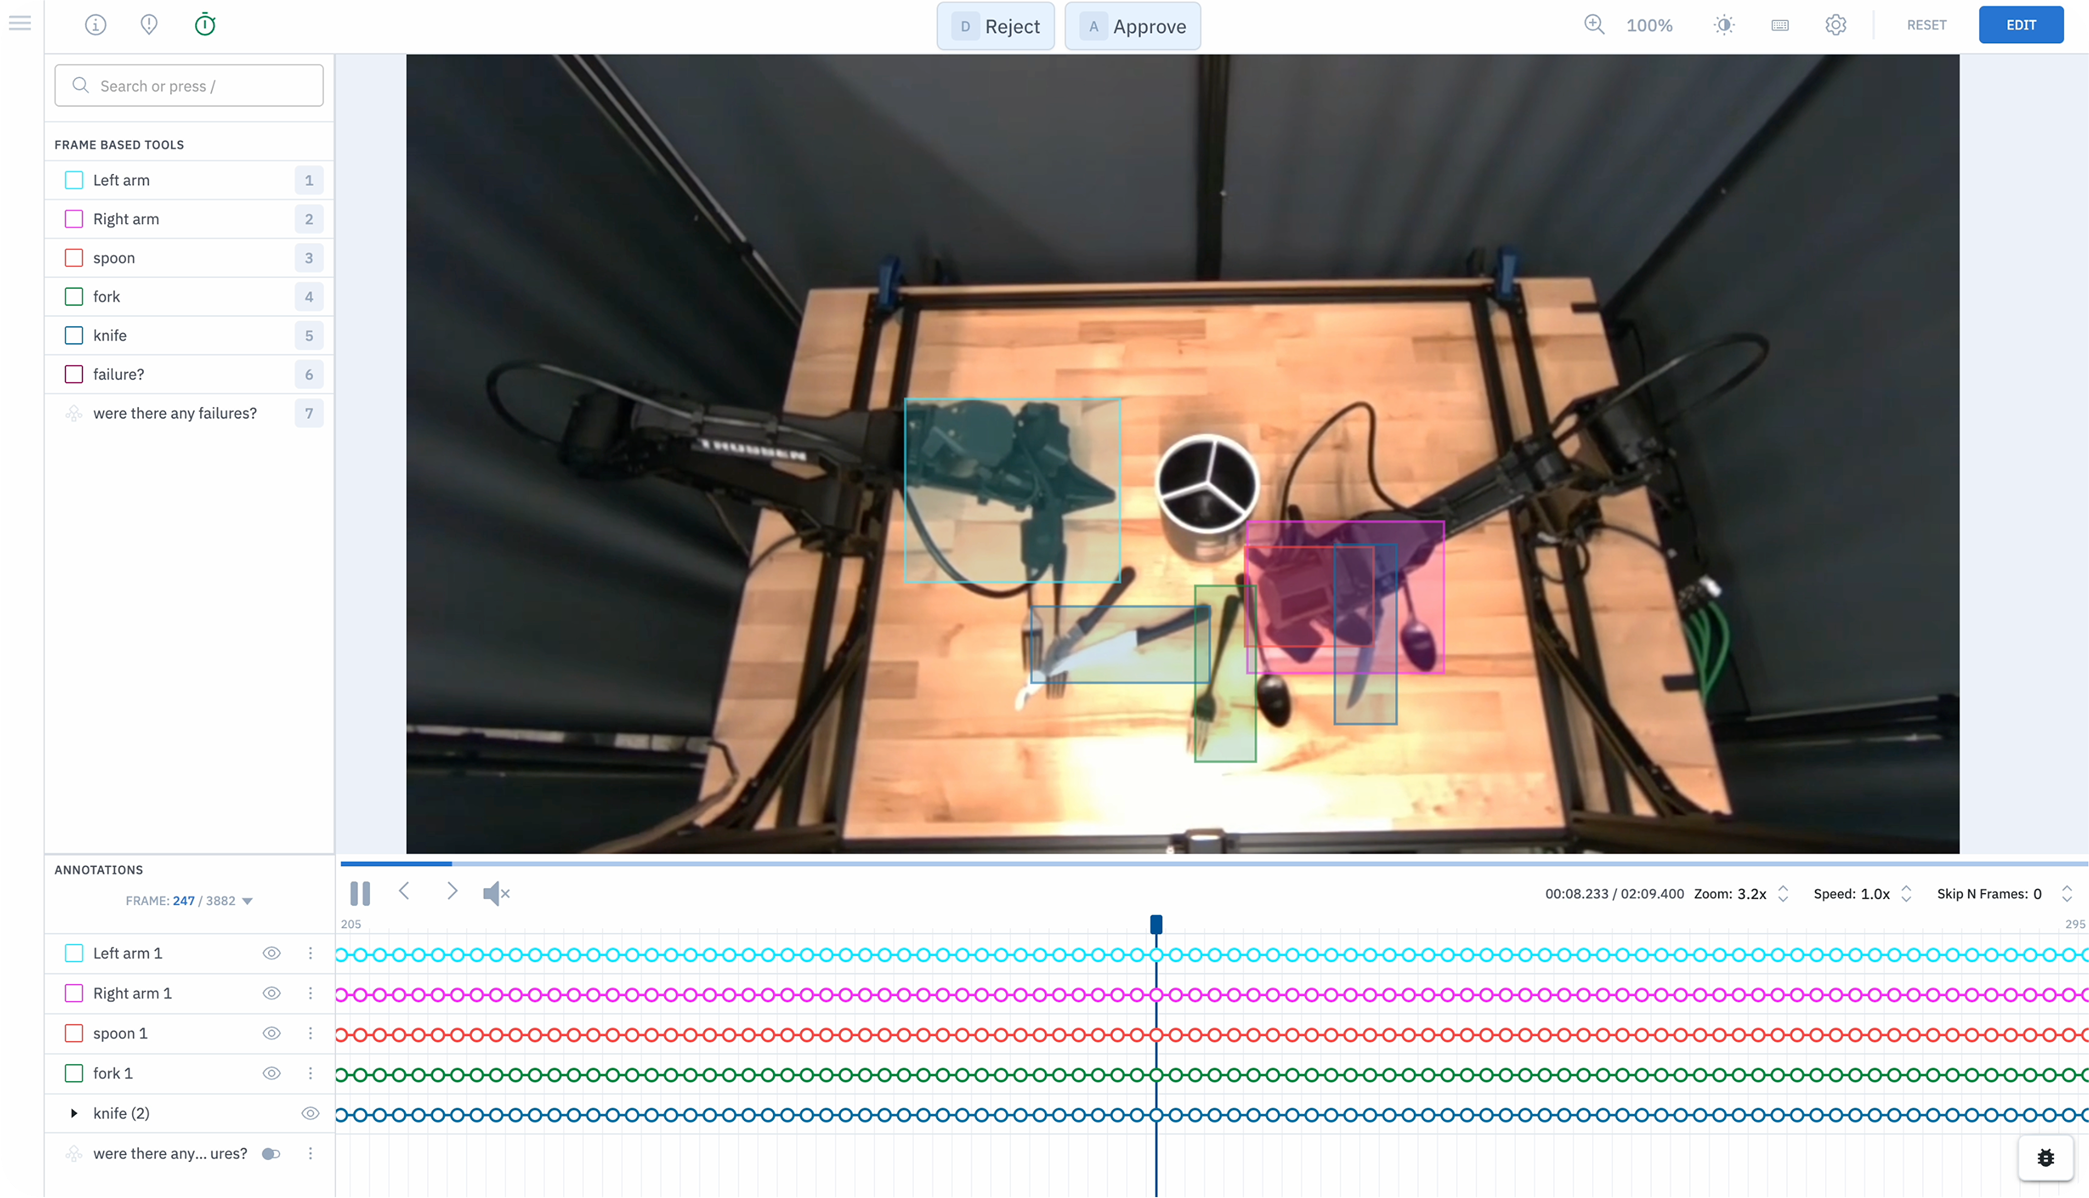Open the settings gear icon
2089x1198 pixels.
[1835, 25]
